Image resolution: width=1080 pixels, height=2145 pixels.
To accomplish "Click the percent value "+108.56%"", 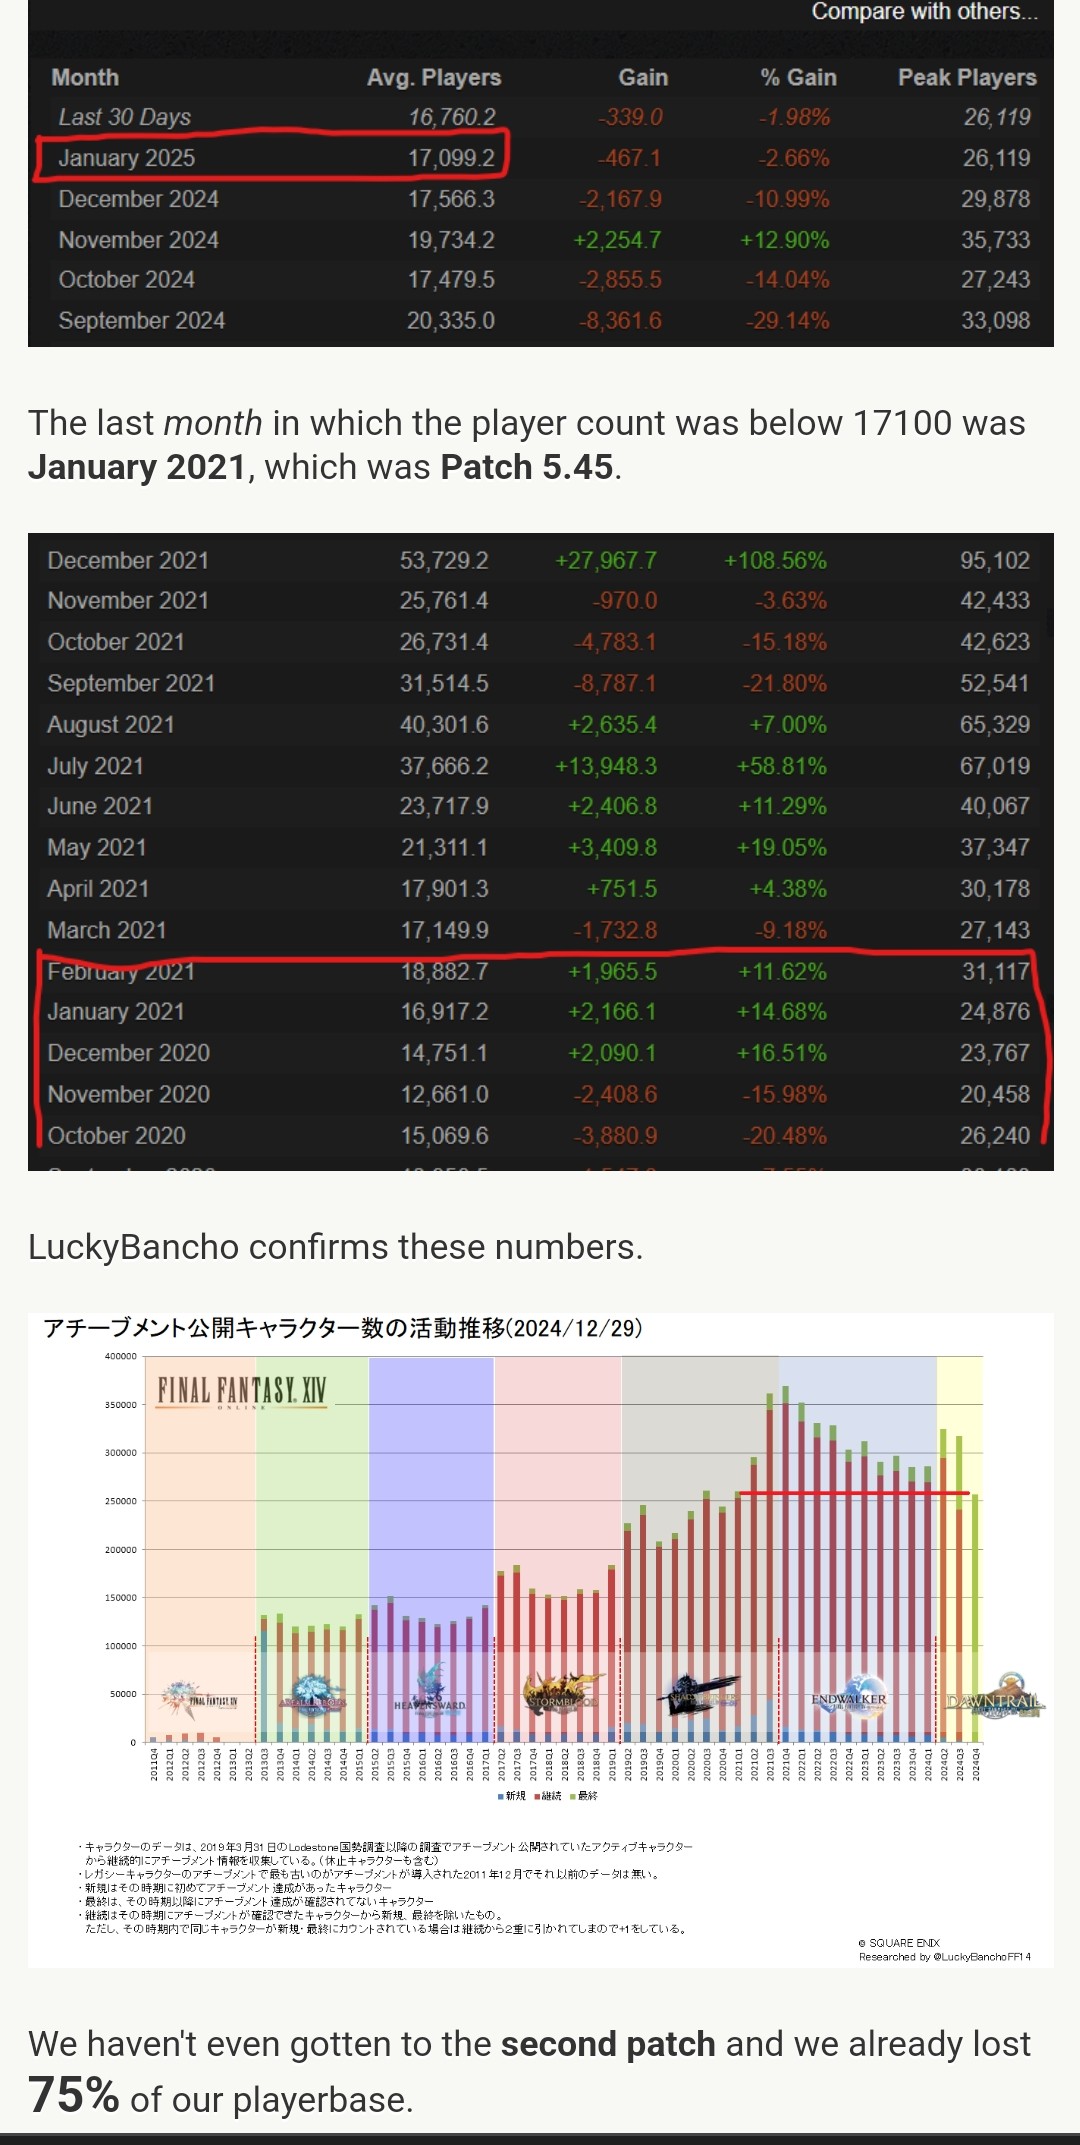I will 775,561.
